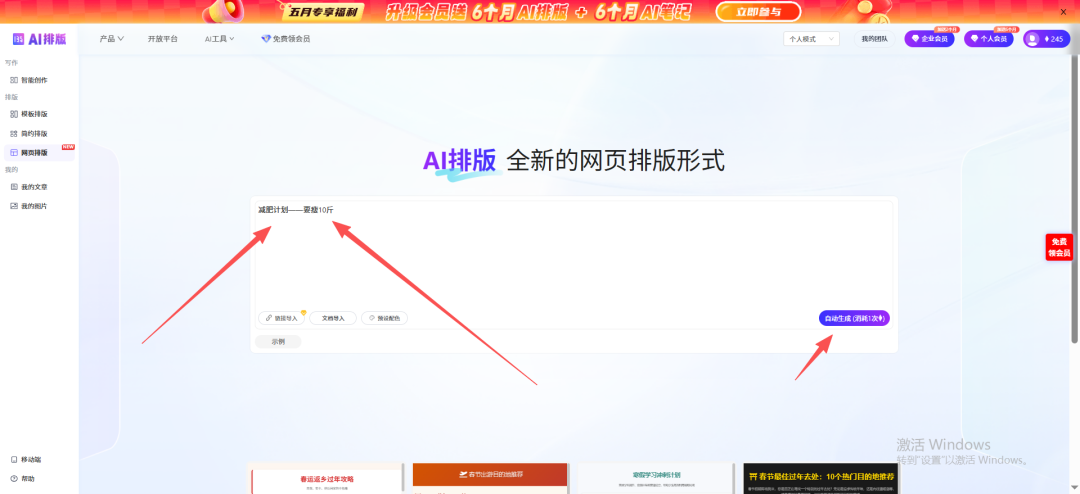The width and height of the screenshot is (1080, 494).
Task: Click the banner text 升级会员送6个月AI排版
Action: pos(476,11)
